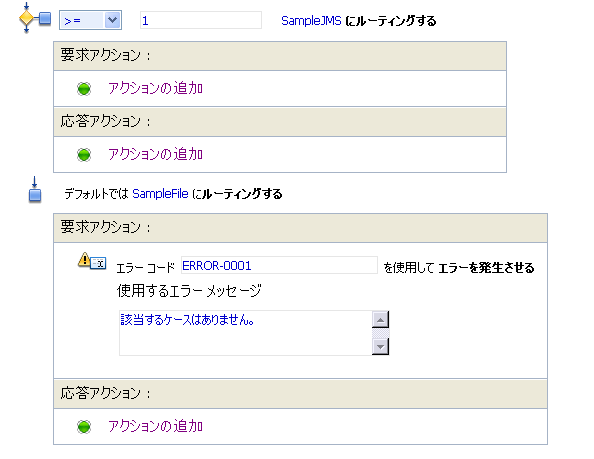
Task: Add action under SampleJMS request actions
Action: (x=155, y=88)
